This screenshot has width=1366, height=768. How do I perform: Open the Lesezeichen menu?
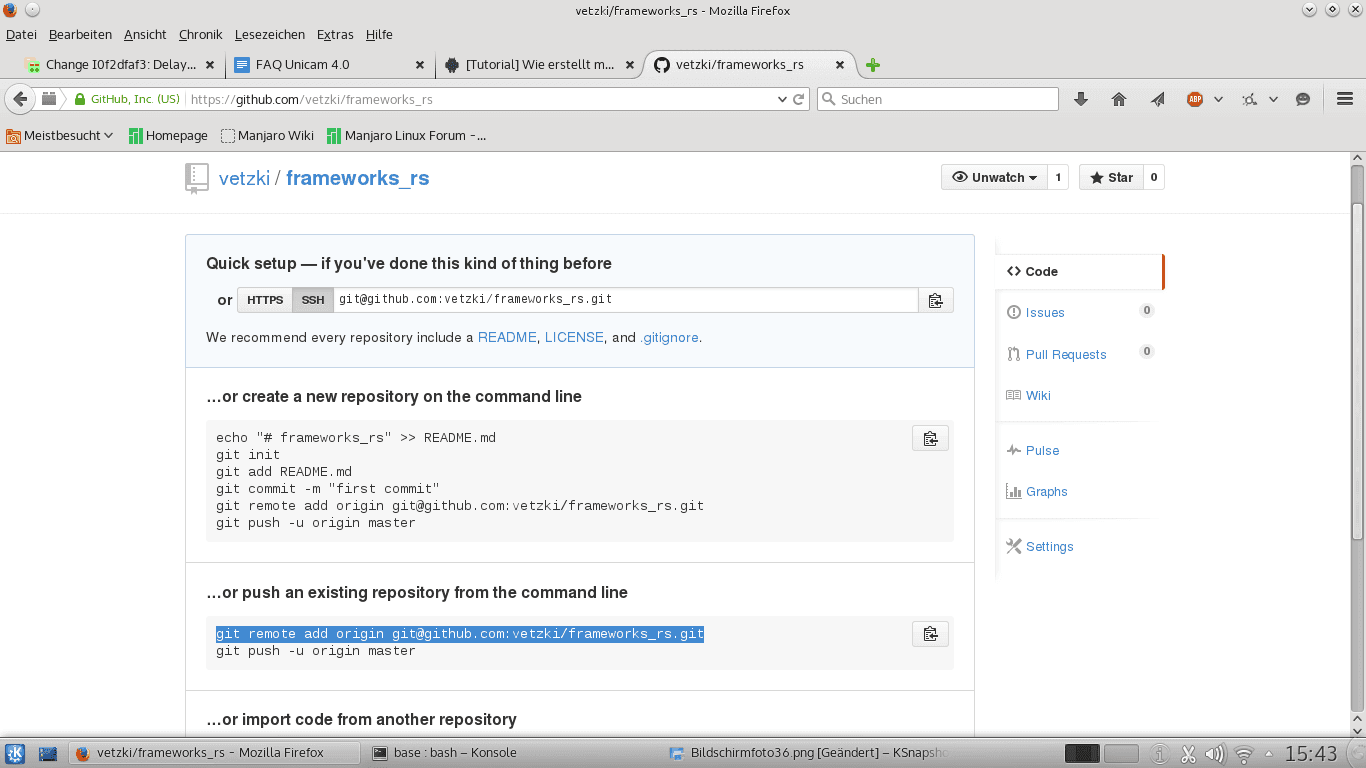point(269,34)
